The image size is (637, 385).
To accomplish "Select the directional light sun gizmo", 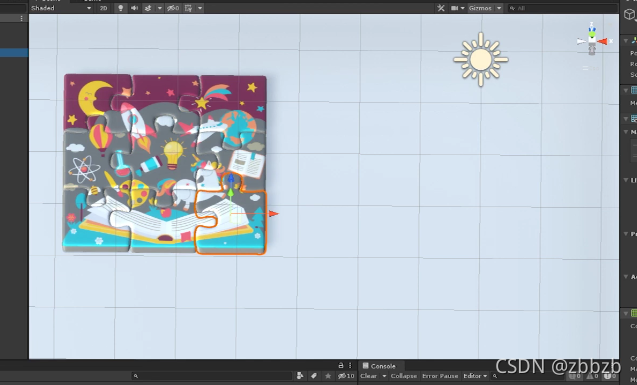I will (x=481, y=59).
